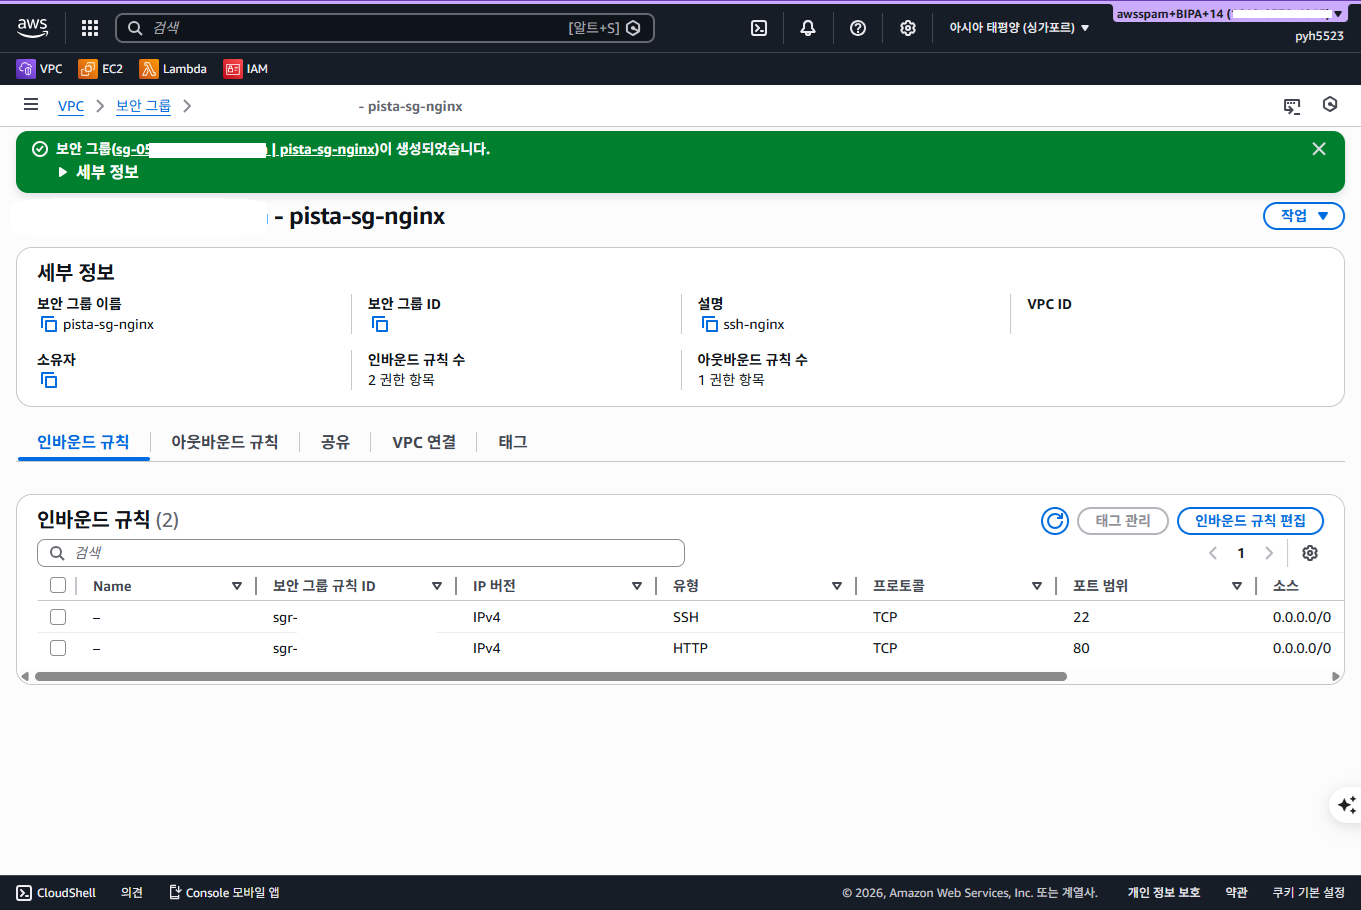
Task: Open the Asia Pacific (Singapore) region selector
Action: [x=1019, y=28]
